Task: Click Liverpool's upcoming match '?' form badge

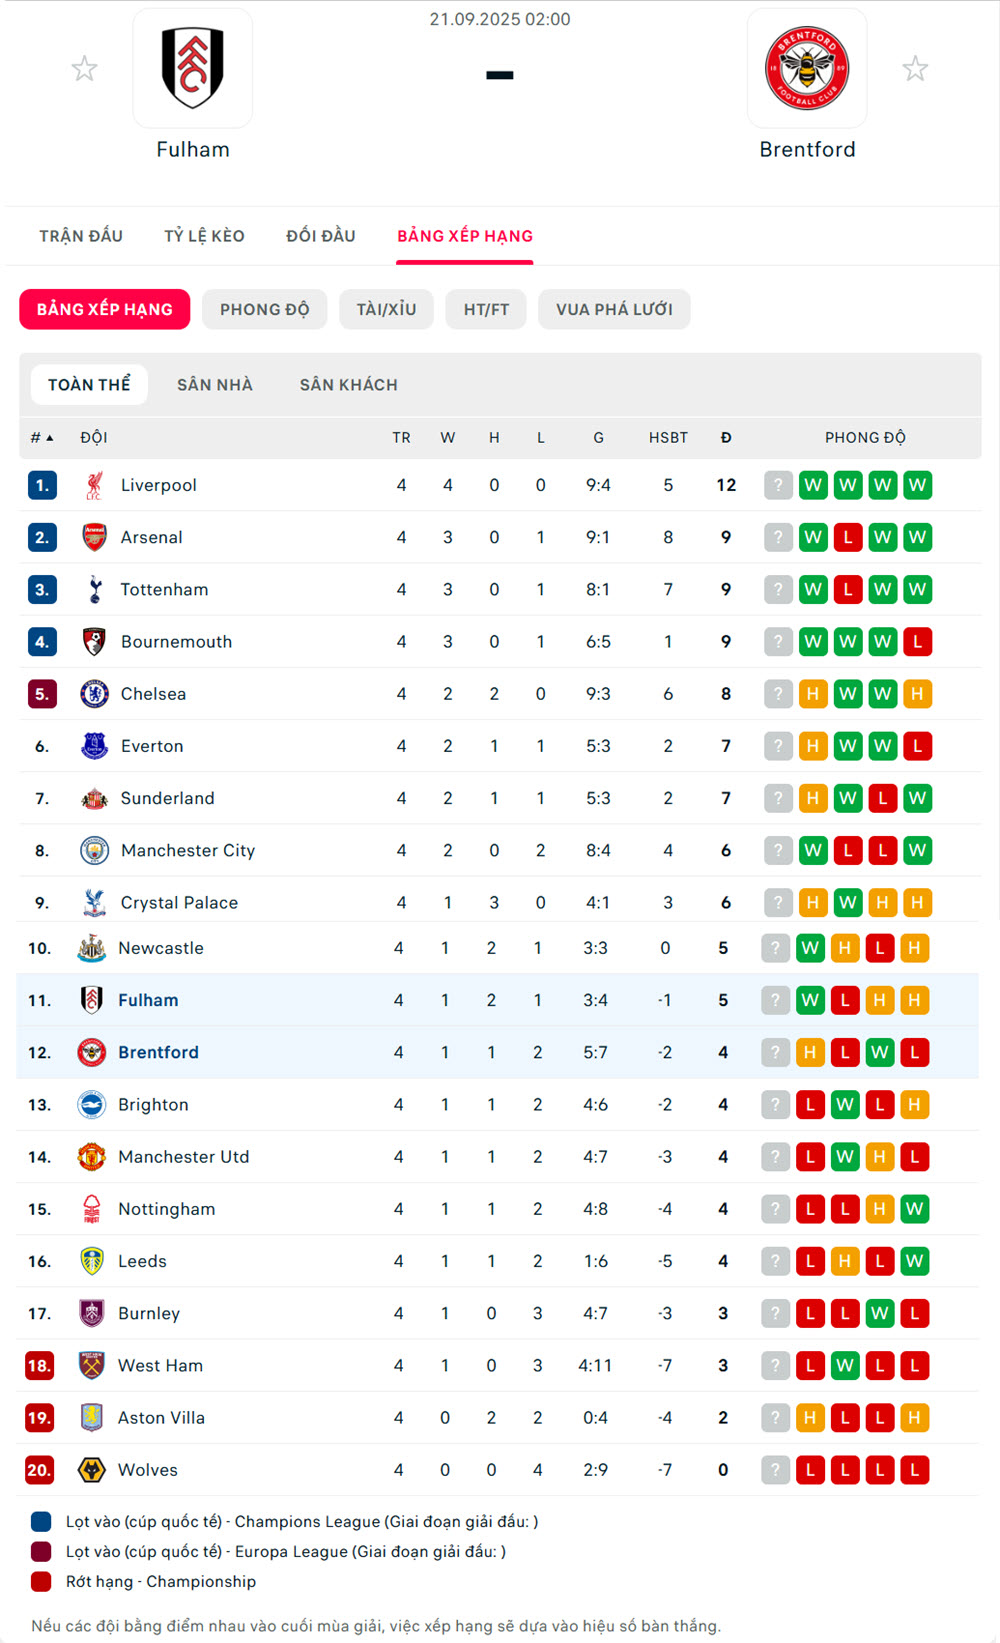Action: tap(778, 485)
